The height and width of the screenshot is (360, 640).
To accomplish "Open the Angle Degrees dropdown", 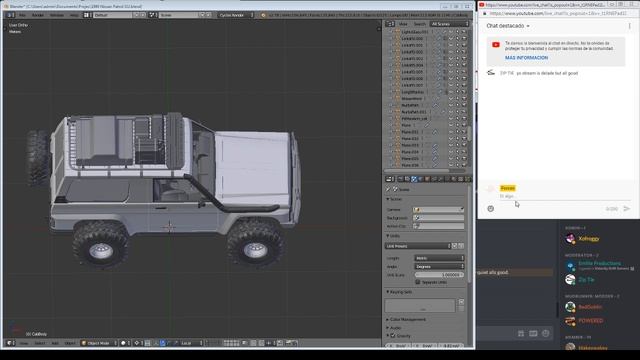I will pyautogui.click(x=439, y=267).
